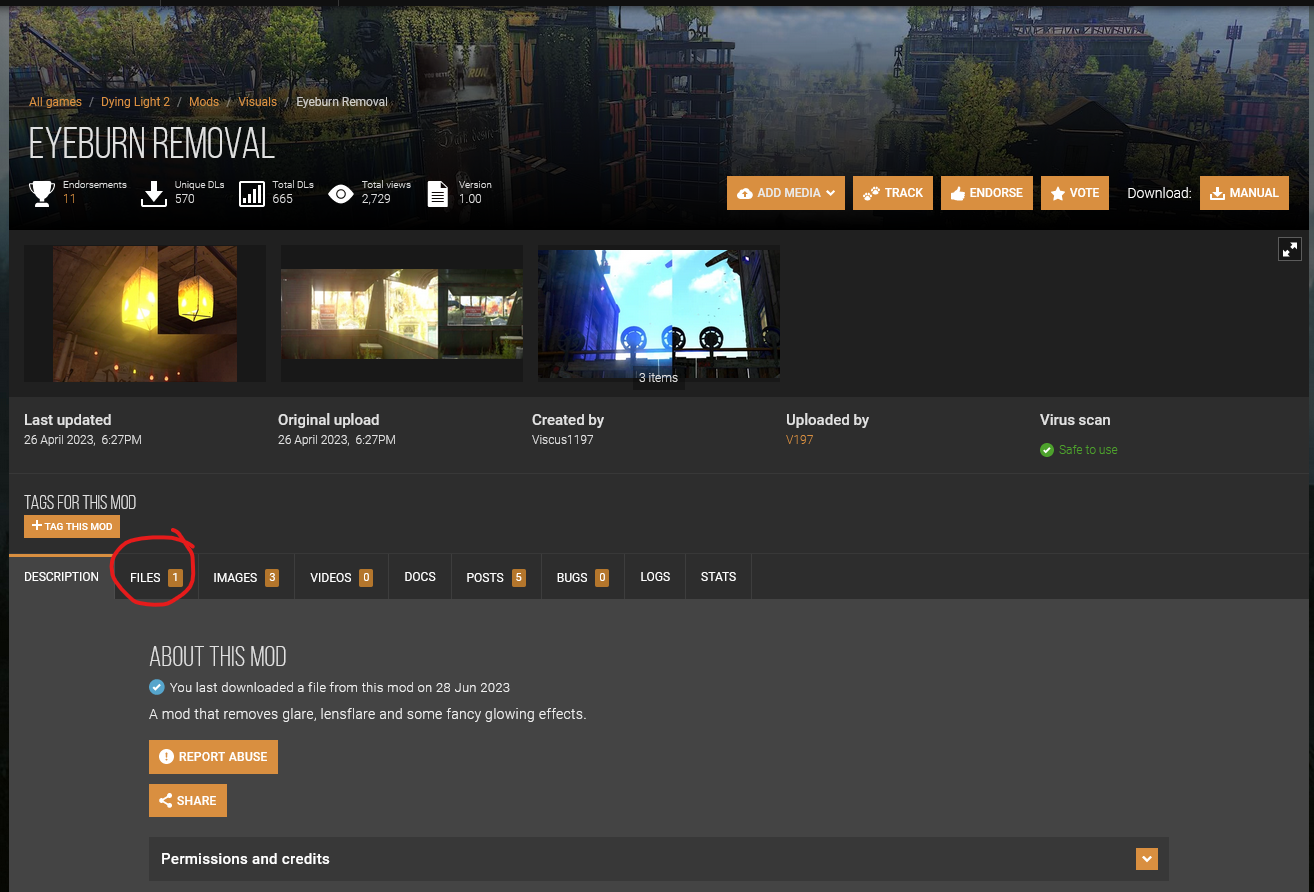Image resolution: width=1314 pixels, height=892 pixels.
Task: Open the Bugs tab
Action: (583, 577)
